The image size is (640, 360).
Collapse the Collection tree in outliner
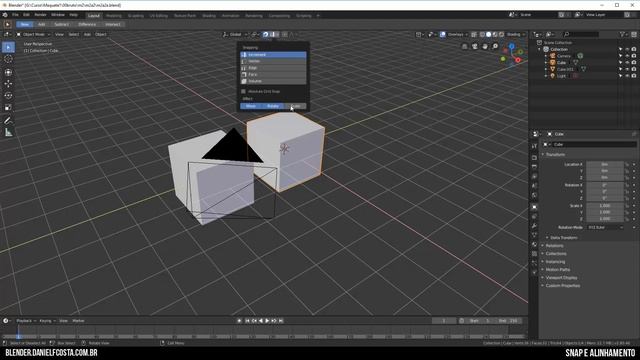539,49
